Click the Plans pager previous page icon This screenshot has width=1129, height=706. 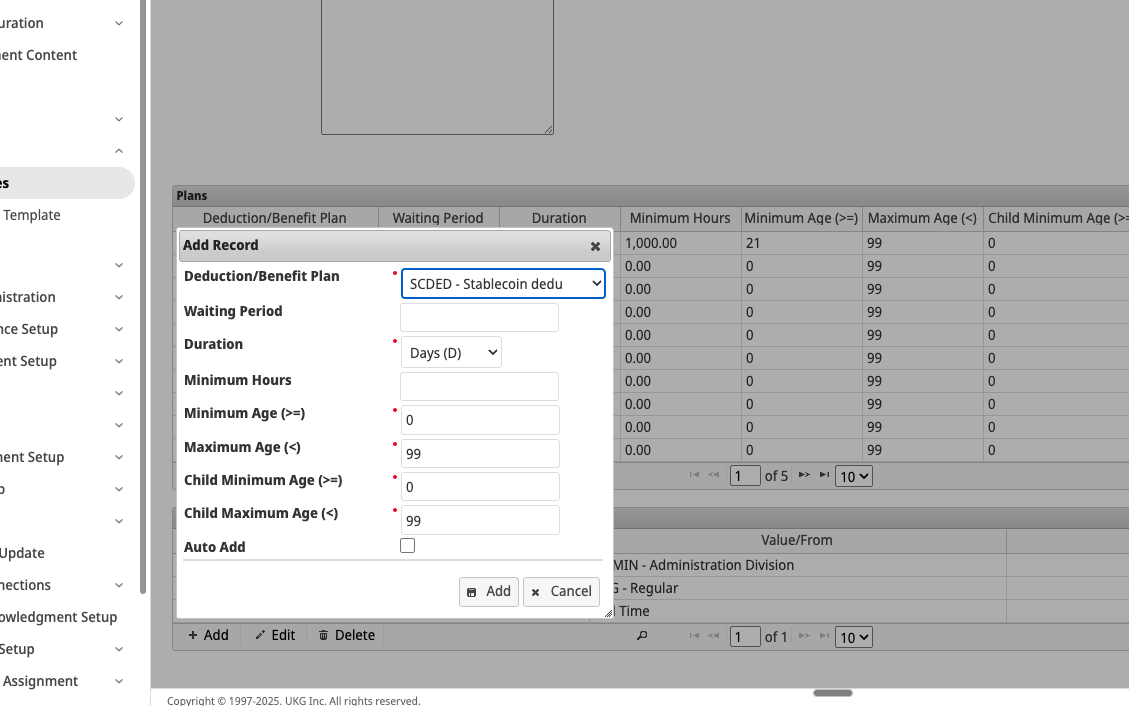click(714, 475)
